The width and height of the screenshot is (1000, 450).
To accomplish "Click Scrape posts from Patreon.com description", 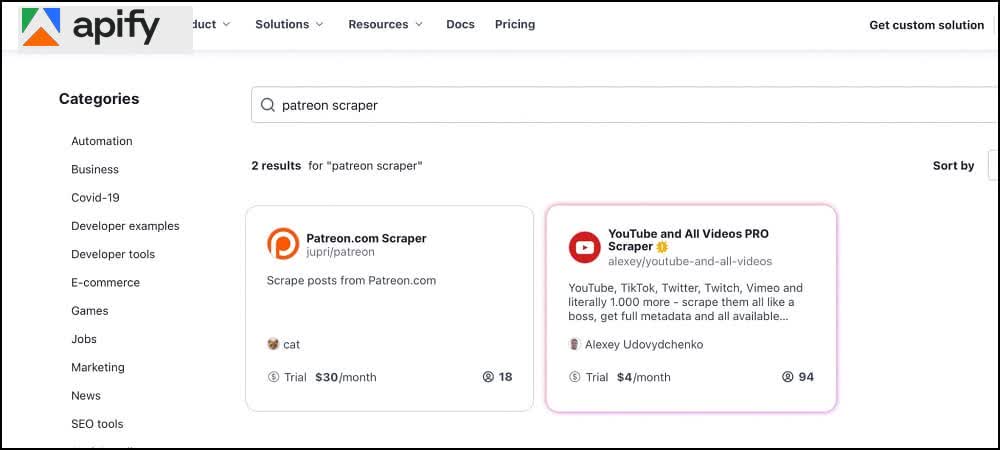I will (x=351, y=280).
